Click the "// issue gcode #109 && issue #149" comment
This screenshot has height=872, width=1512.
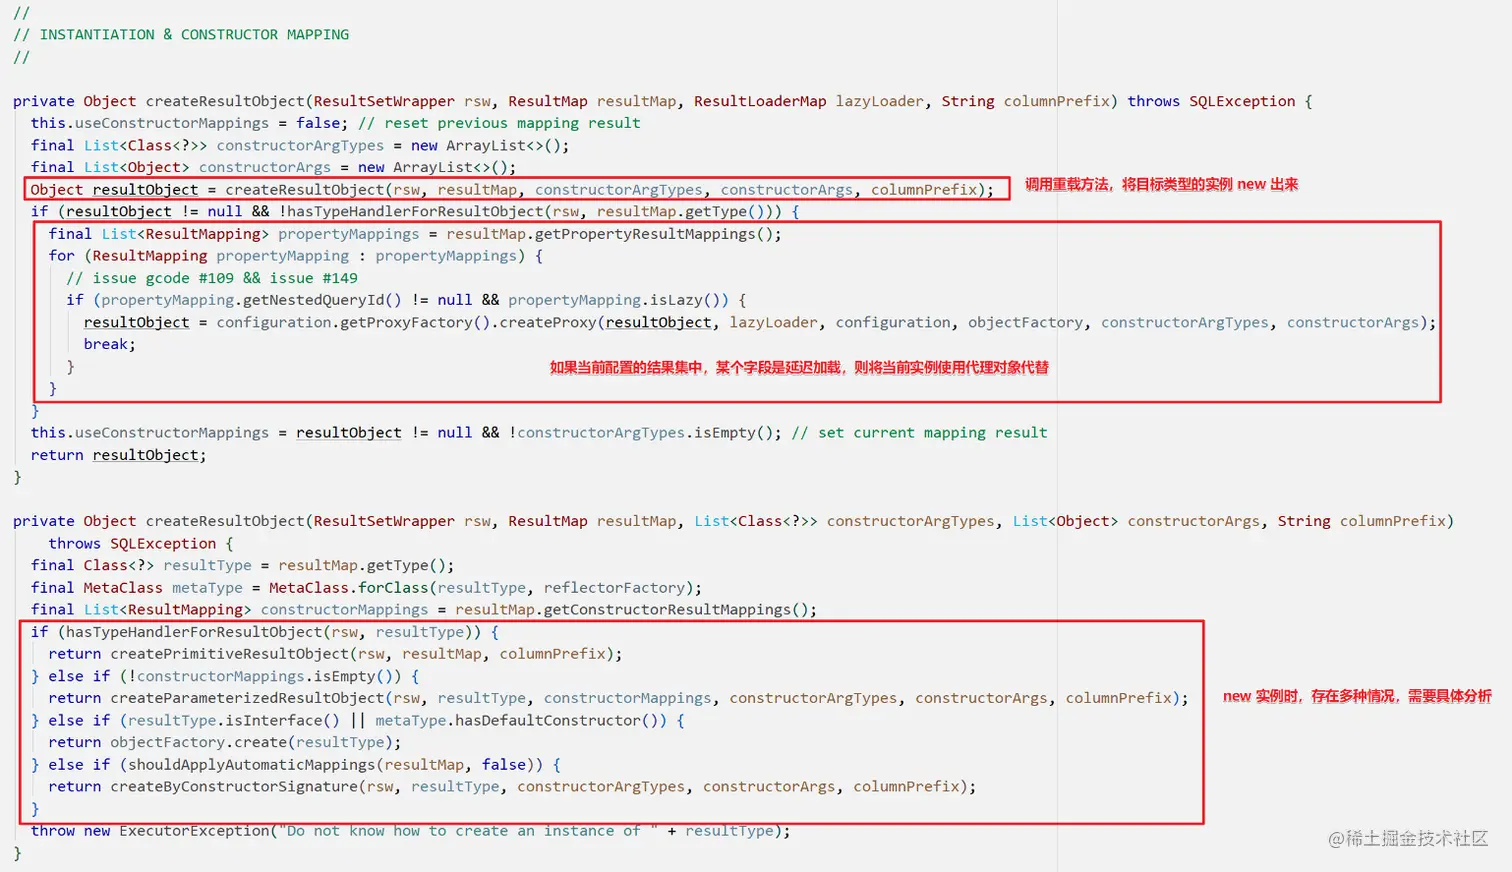212,278
